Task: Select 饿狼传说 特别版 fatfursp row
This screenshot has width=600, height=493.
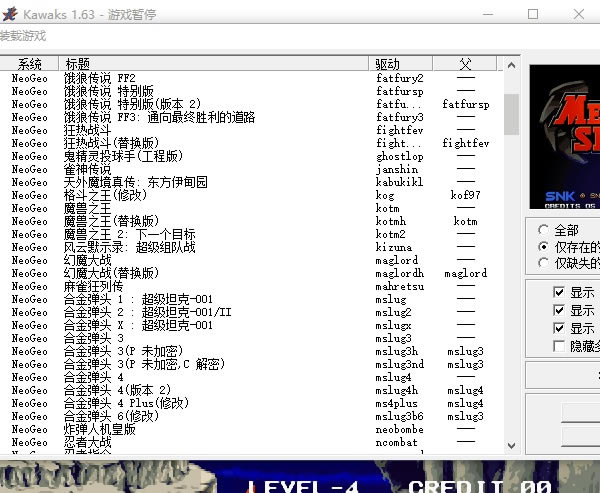Action: tap(251, 91)
